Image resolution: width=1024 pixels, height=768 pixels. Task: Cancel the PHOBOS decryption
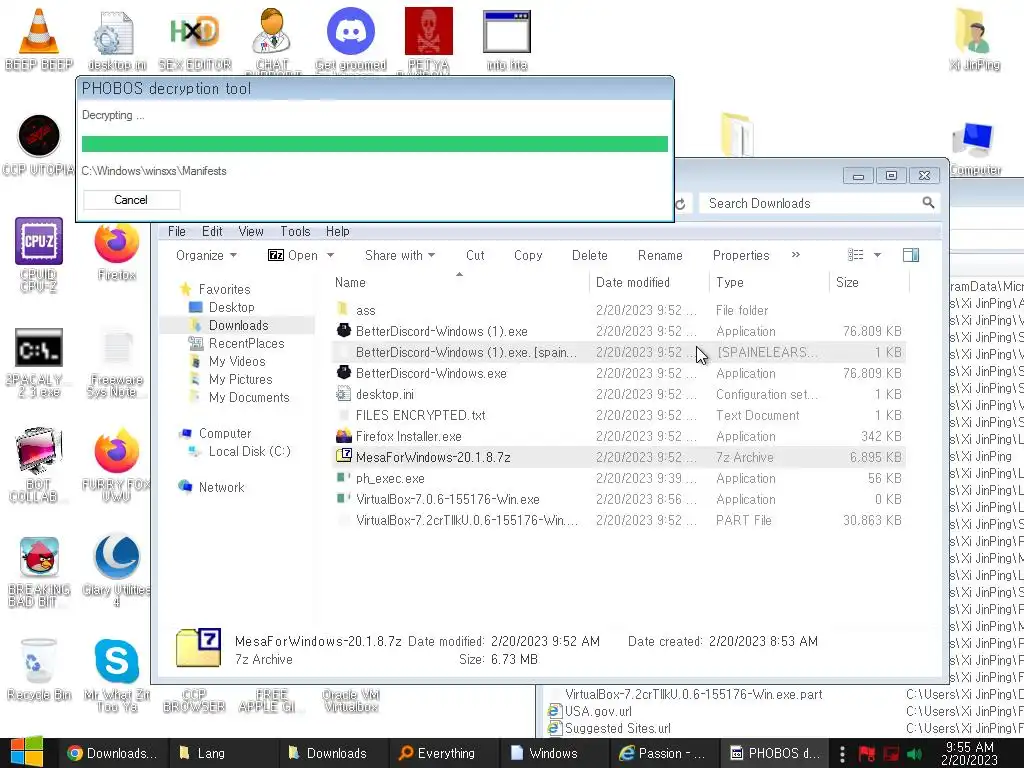click(131, 200)
